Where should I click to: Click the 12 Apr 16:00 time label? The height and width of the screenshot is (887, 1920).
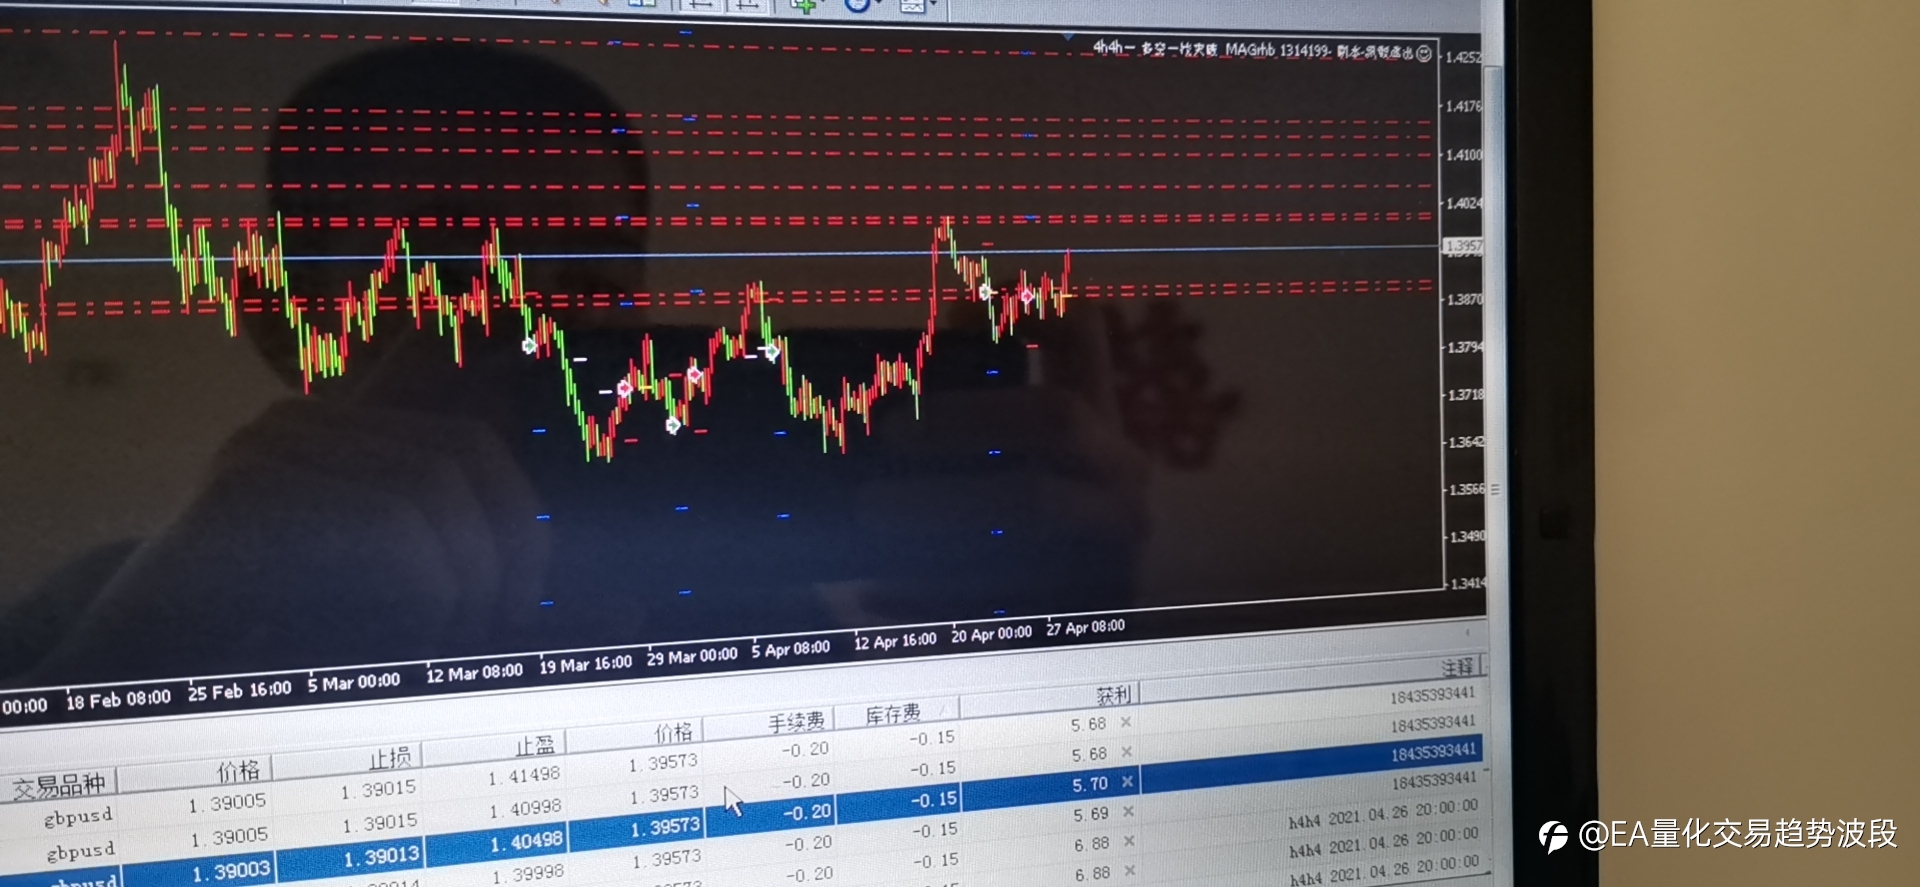click(x=895, y=641)
